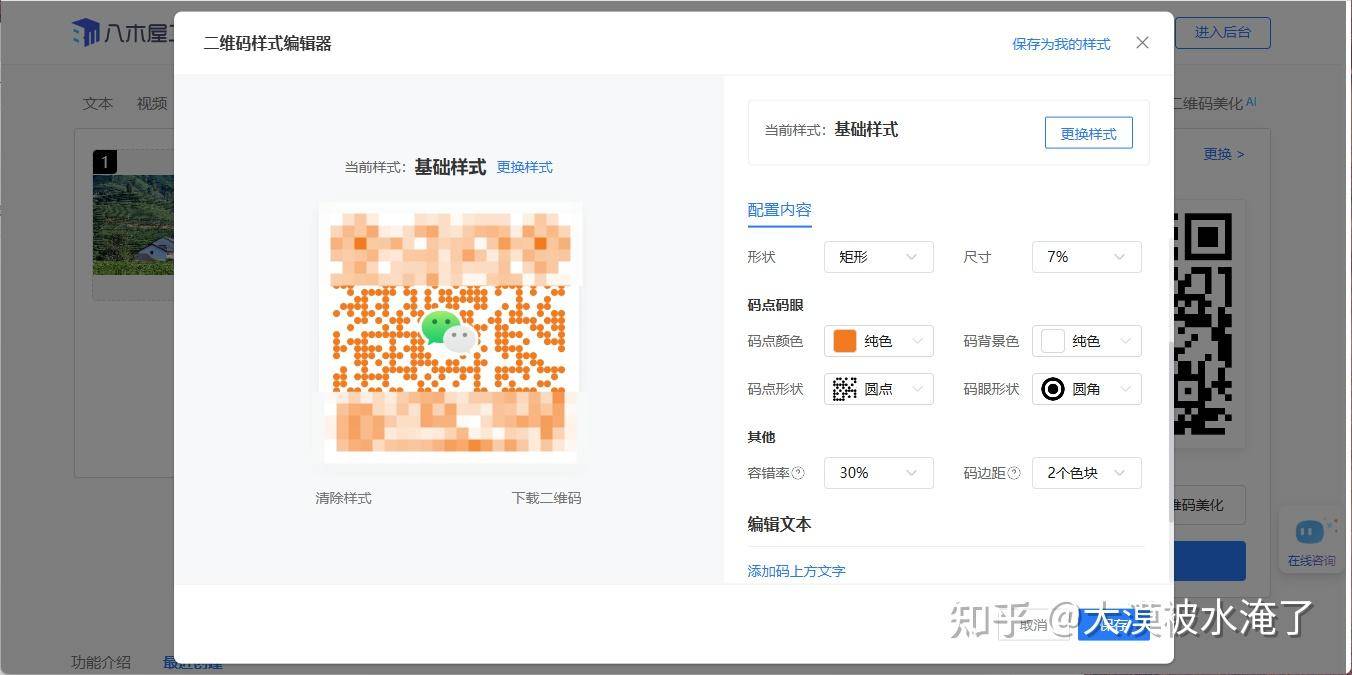1352x675 pixels.
Task: Click the 基础样式 name in the right settings panel
Action: tap(866, 129)
